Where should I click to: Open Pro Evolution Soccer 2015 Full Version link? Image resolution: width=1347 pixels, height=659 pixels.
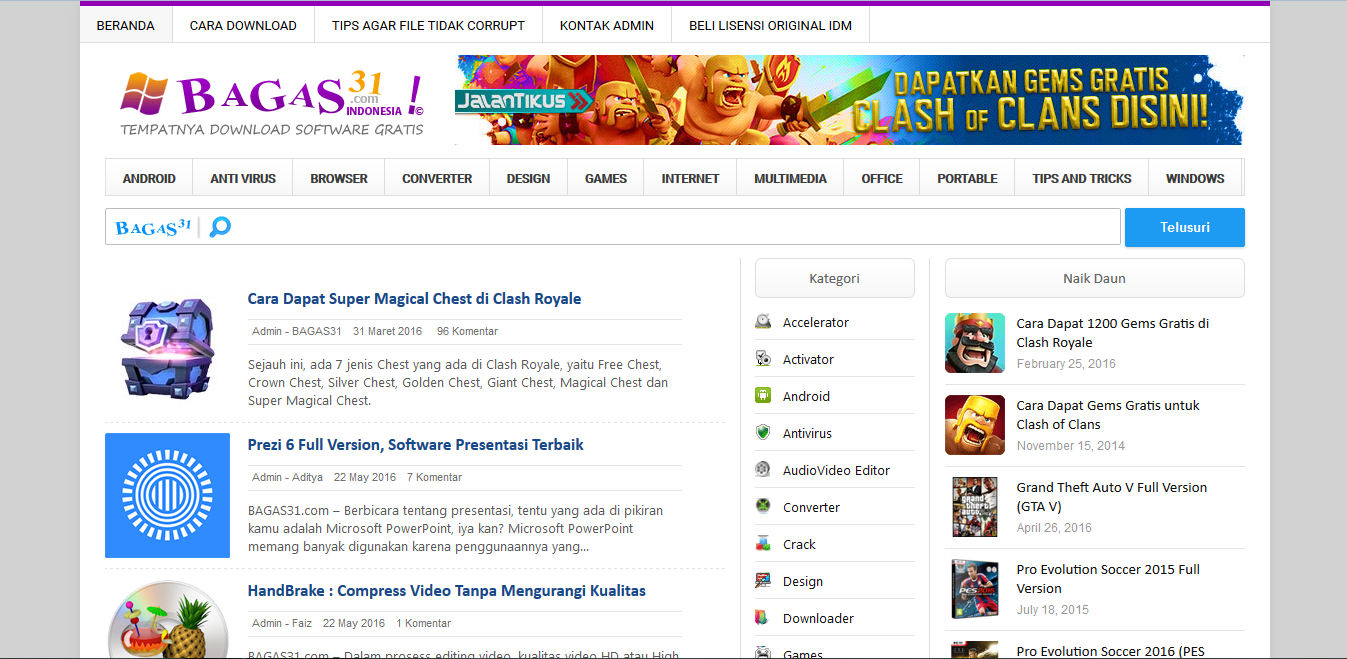click(1108, 579)
